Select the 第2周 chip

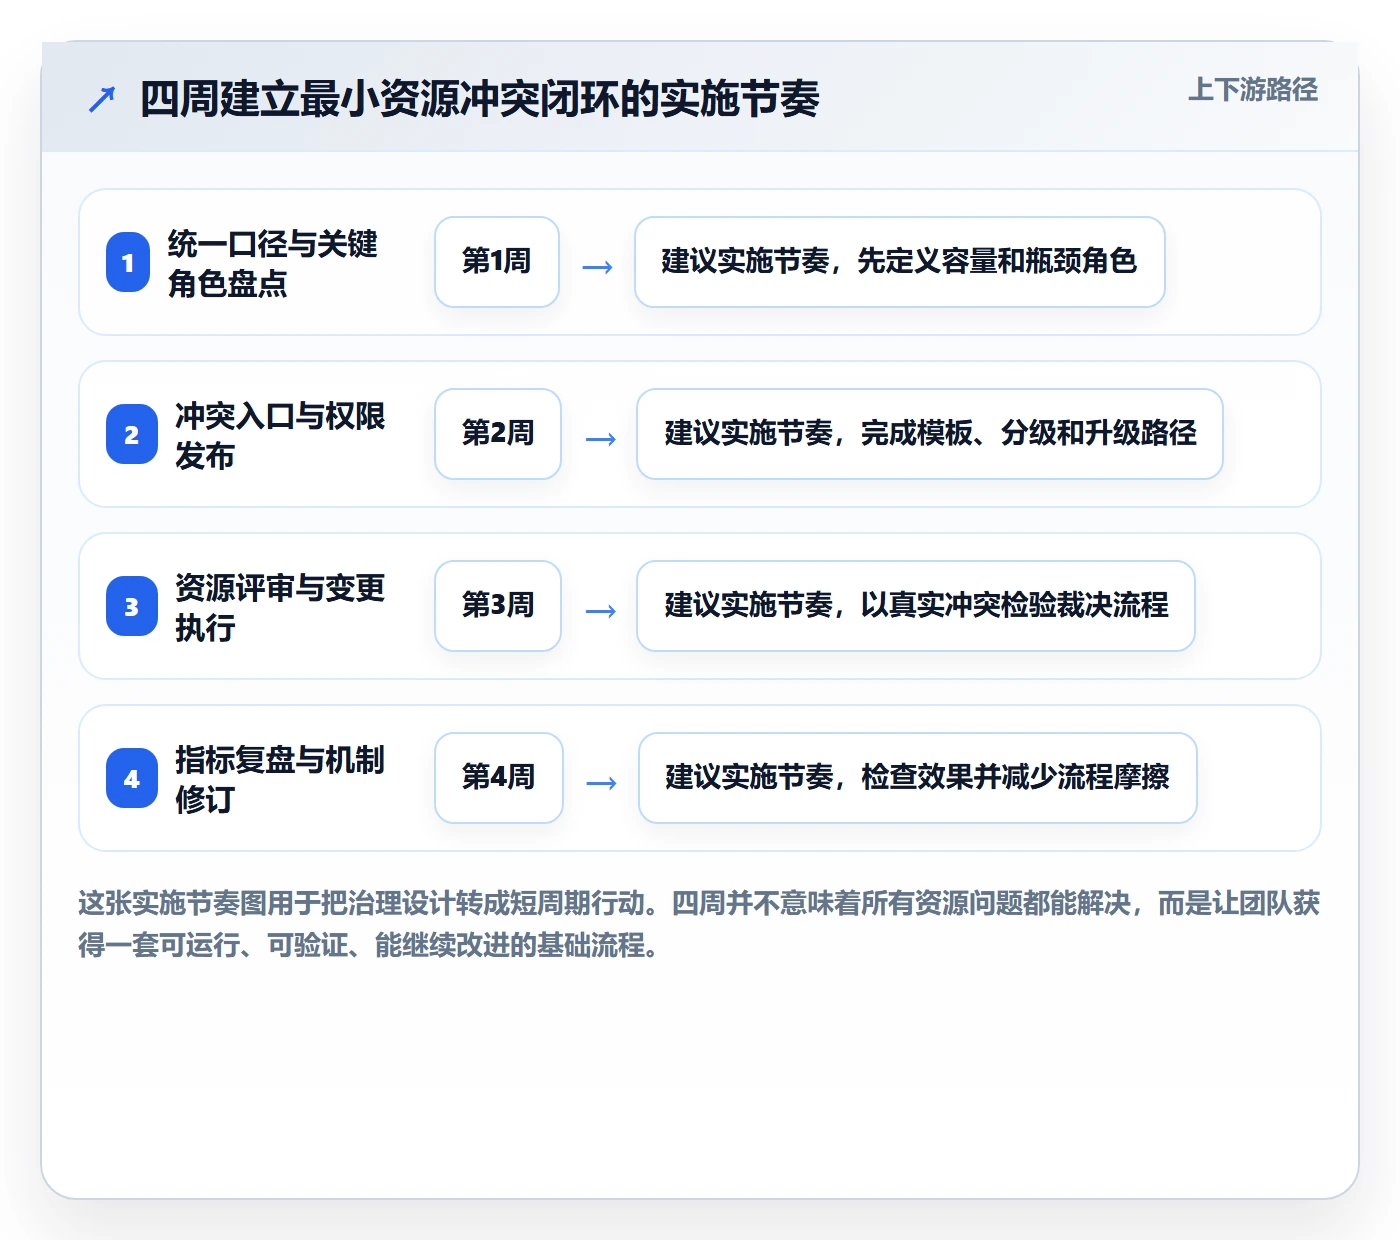click(498, 434)
